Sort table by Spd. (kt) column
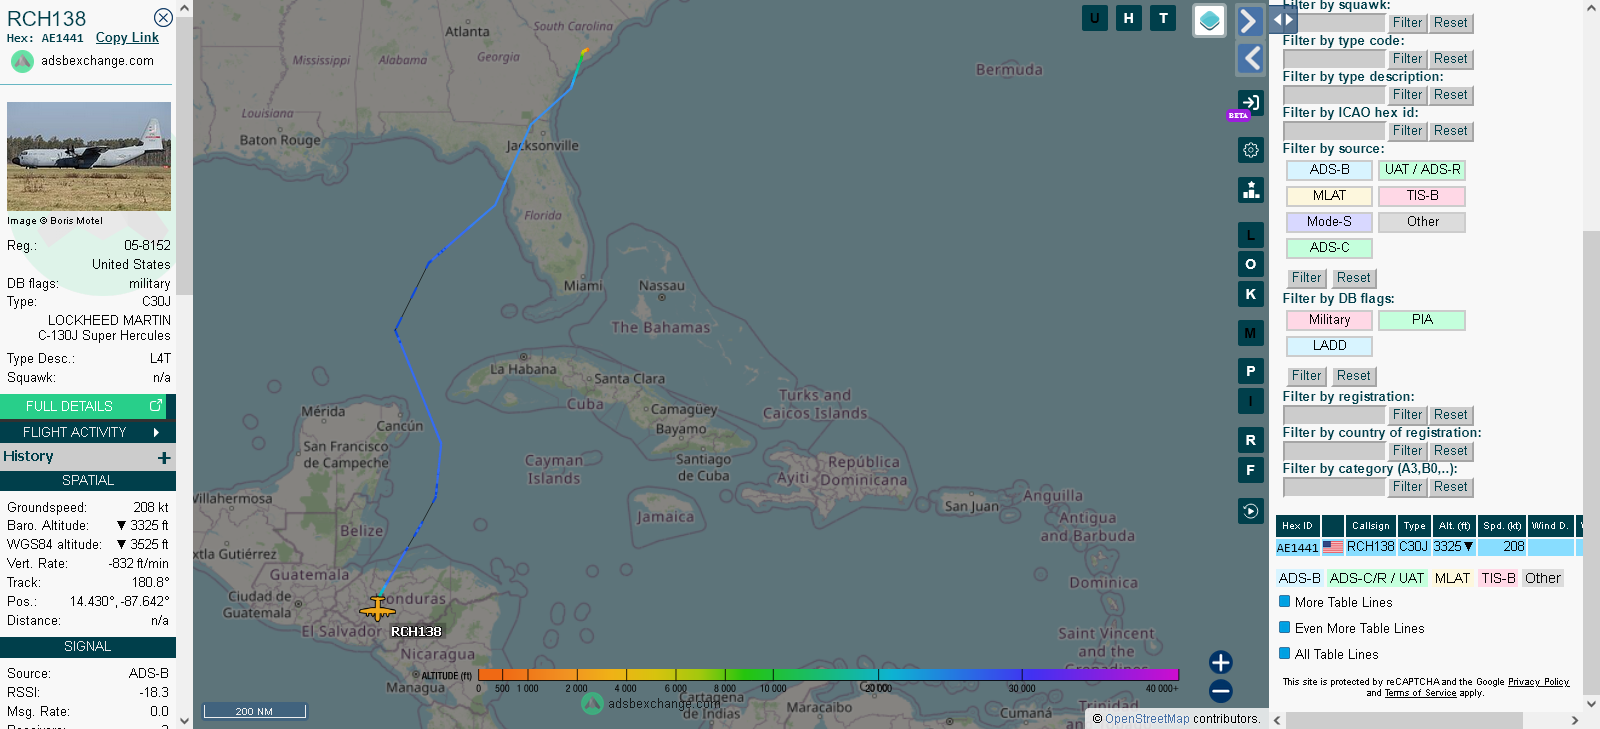Screen dimensions: 1600x729 1502,526
